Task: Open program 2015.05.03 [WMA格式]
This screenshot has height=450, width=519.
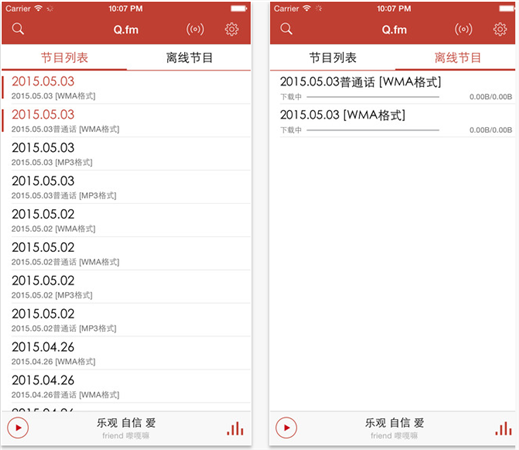Action: tap(126, 88)
